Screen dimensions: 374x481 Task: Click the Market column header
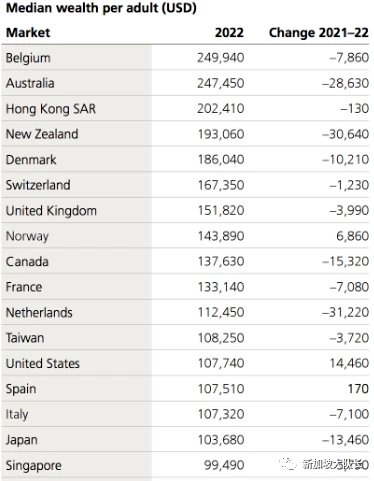pyautogui.click(x=28, y=33)
